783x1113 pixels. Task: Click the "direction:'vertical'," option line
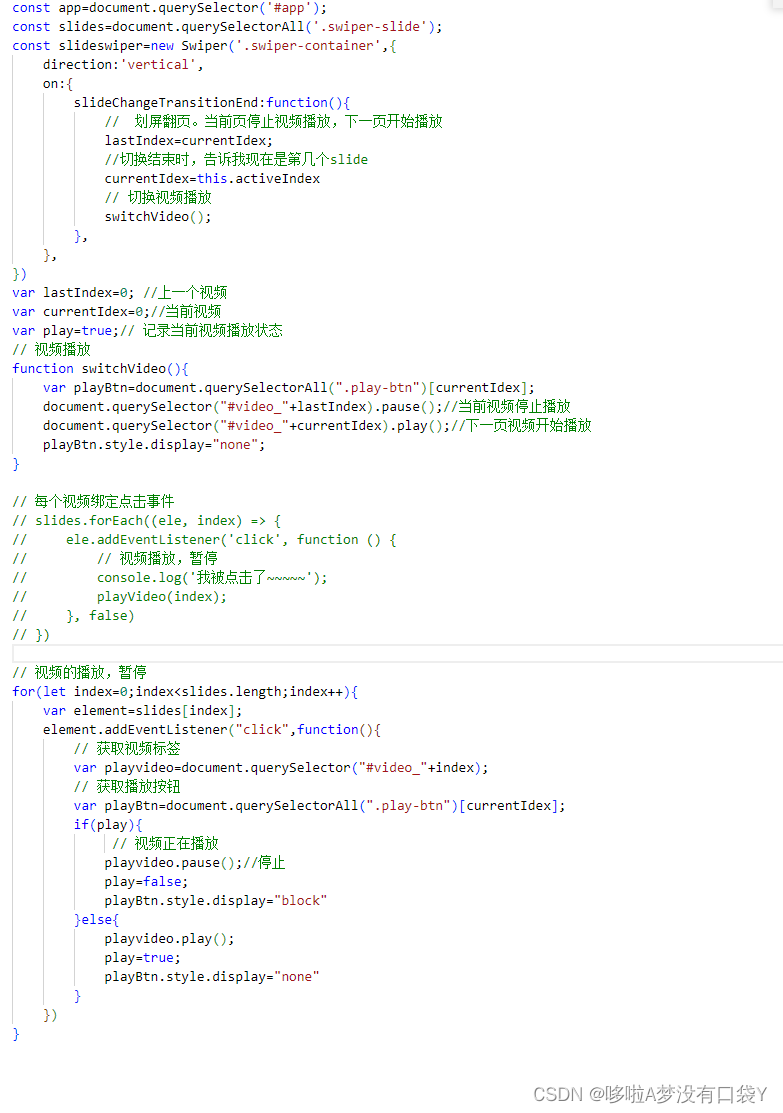pos(122,65)
